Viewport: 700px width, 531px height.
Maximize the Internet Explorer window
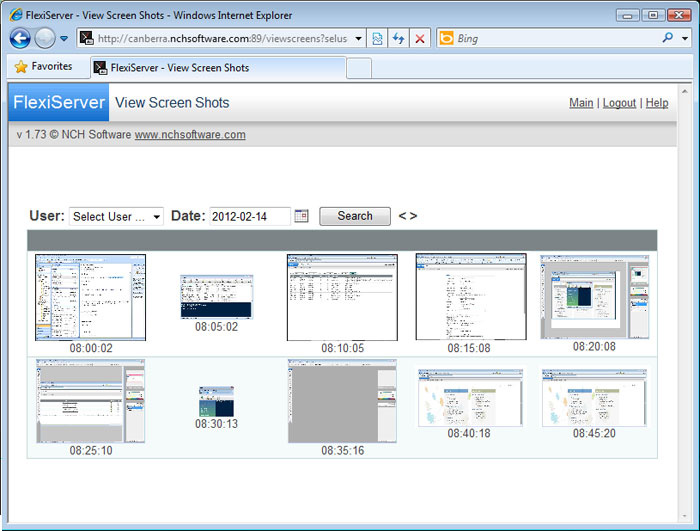[x=653, y=15]
